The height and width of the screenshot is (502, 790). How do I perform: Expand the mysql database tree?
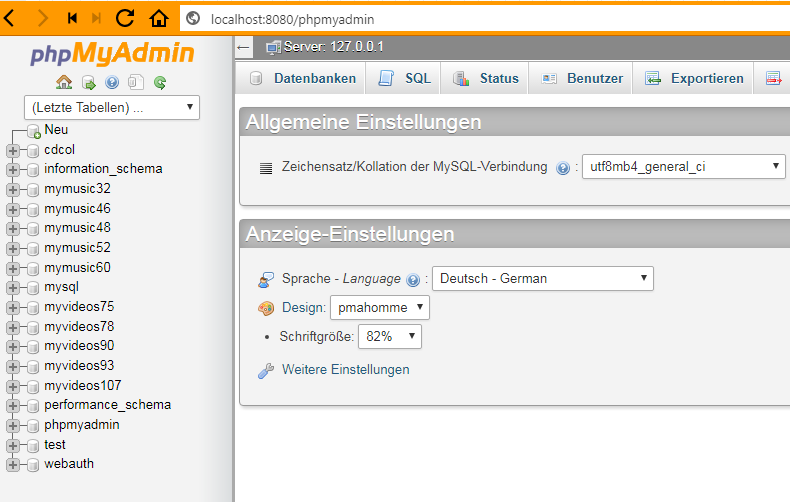tap(13, 288)
